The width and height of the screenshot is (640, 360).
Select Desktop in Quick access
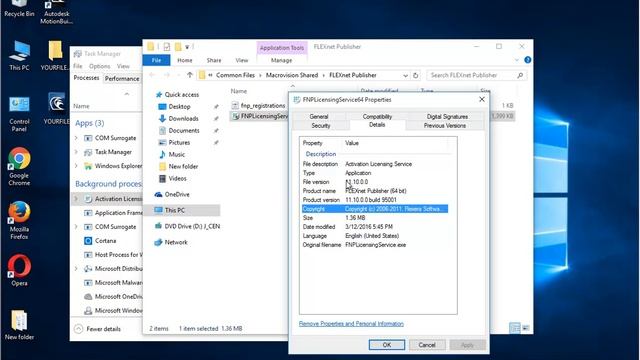click(179, 107)
